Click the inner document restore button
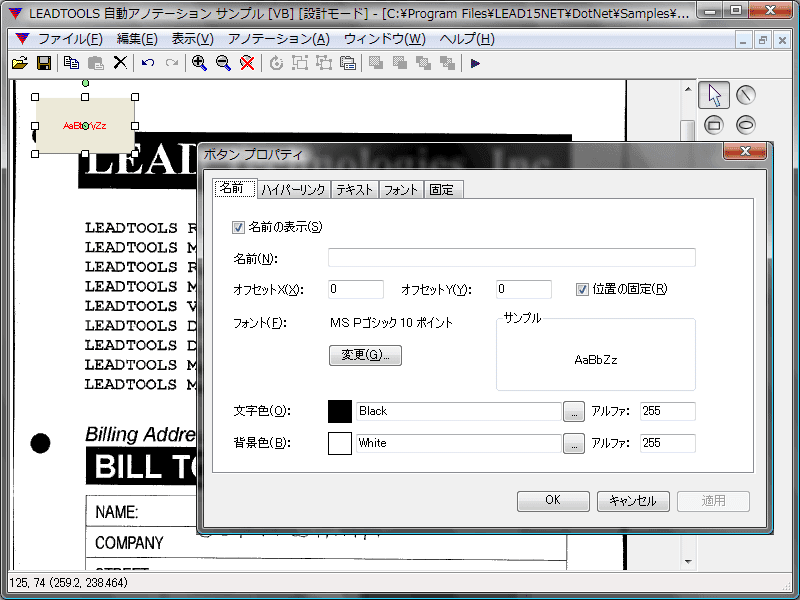 (763, 40)
